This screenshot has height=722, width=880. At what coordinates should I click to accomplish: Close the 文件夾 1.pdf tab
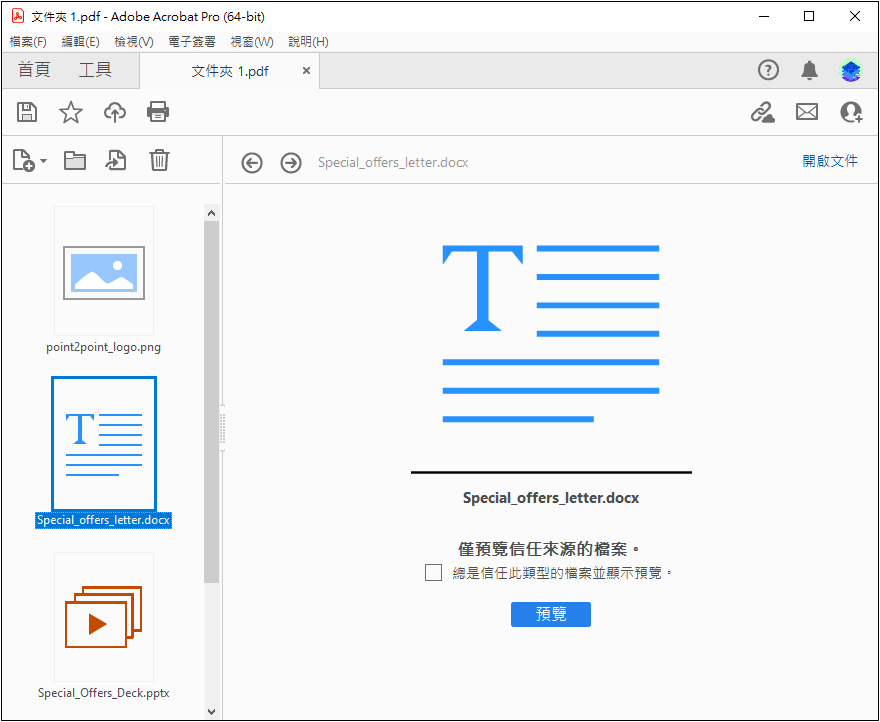click(306, 71)
